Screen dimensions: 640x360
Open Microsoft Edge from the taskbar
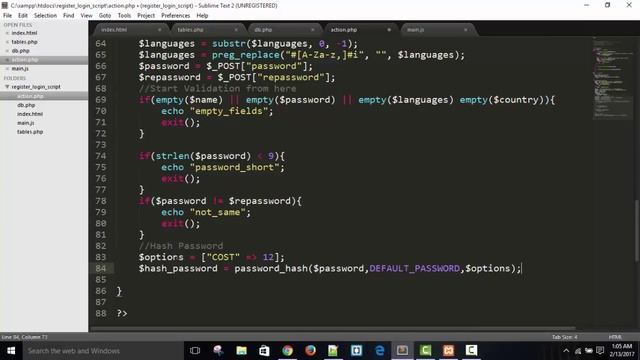pos(380,351)
